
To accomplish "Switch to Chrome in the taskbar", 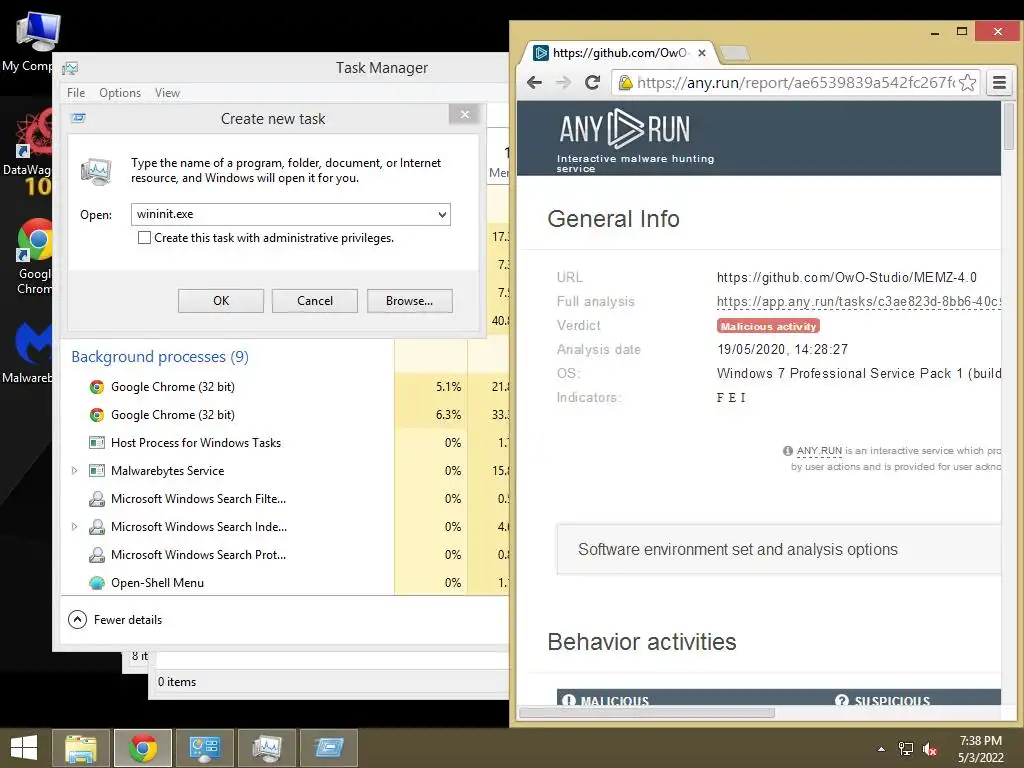I will [143, 748].
